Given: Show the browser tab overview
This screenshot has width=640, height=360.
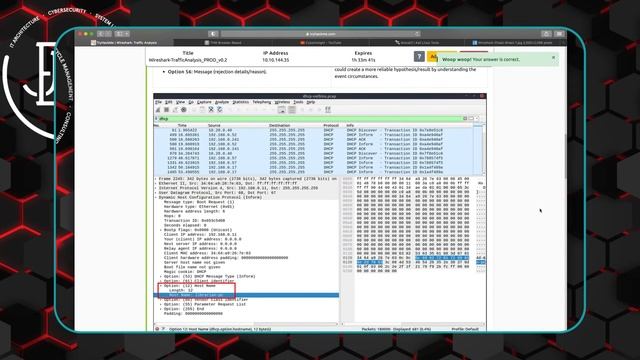Looking at the screenshot, I should click(x=559, y=34).
